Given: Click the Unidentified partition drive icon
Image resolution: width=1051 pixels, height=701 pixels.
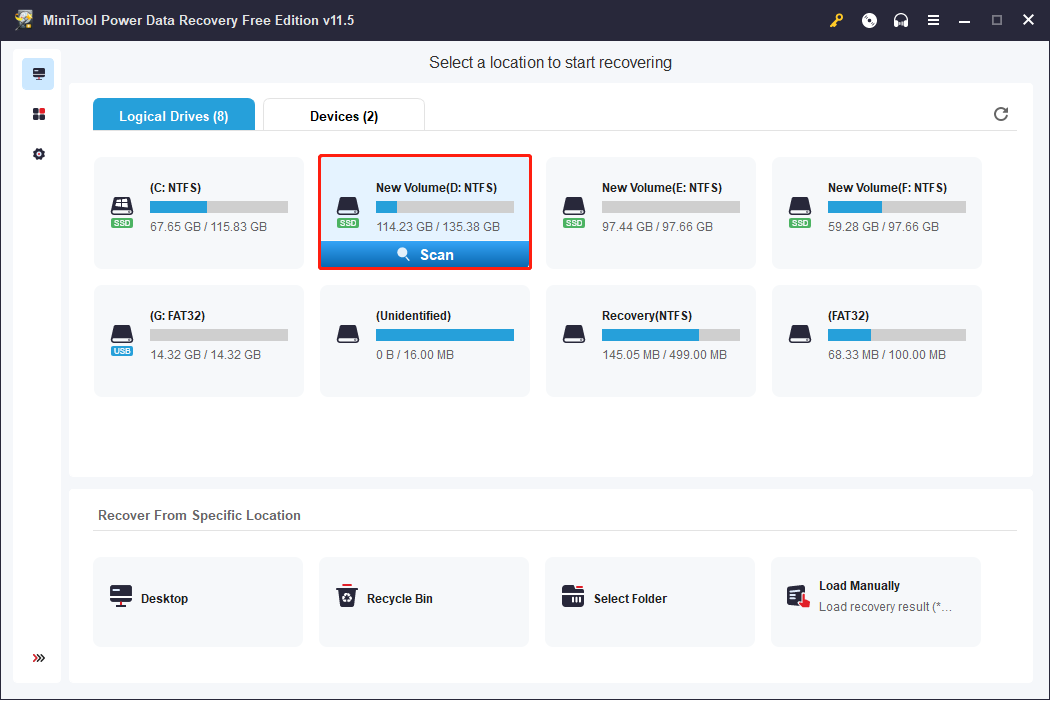Looking at the screenshot, I should pos(348,334).
